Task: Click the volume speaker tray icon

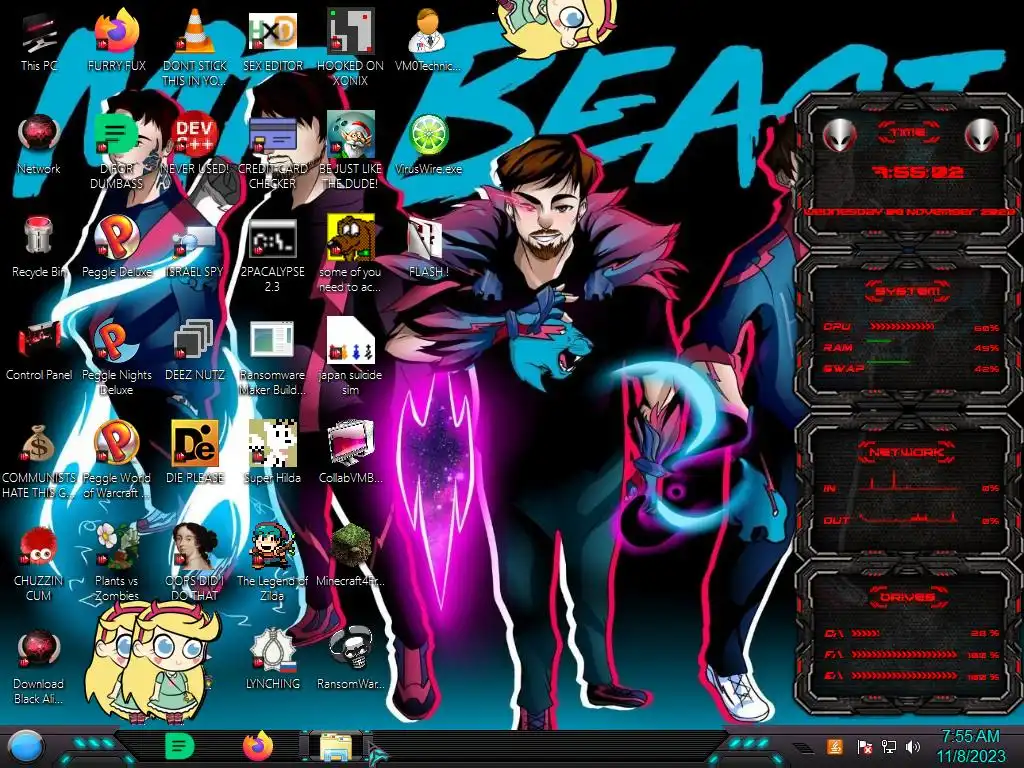Action: (913, 746)
